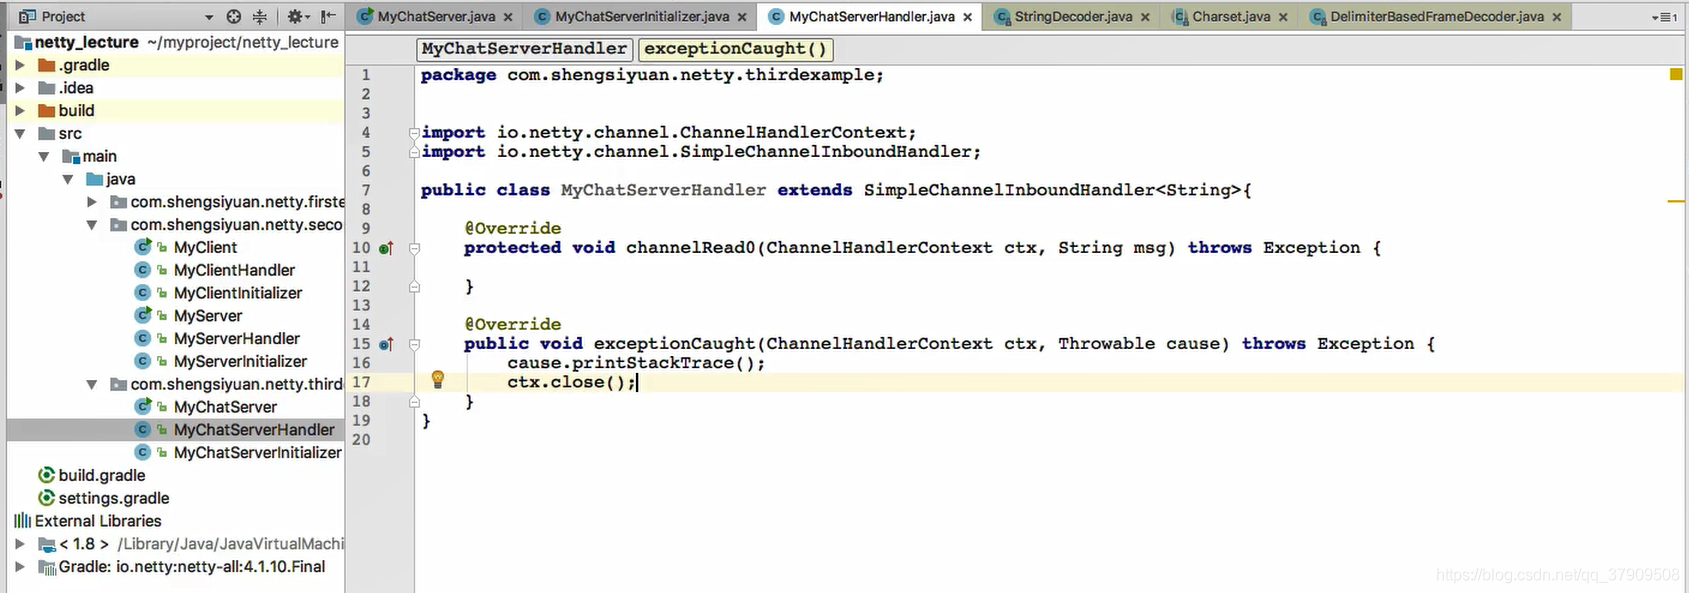This screenshot has width=1689, height=593.
Task: Click the orange build folder icon
Action: (x=46, y=110)
